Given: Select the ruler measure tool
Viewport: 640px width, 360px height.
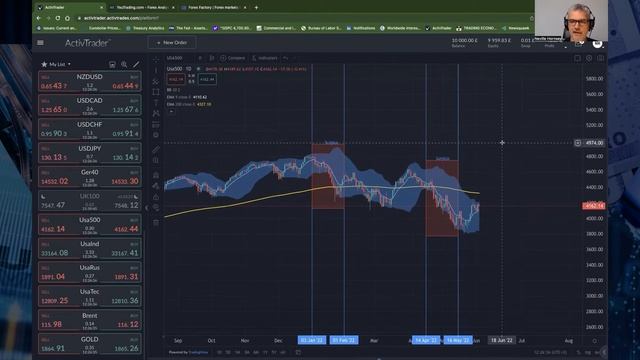Looking at the screenshot, I should pos(156,150).
